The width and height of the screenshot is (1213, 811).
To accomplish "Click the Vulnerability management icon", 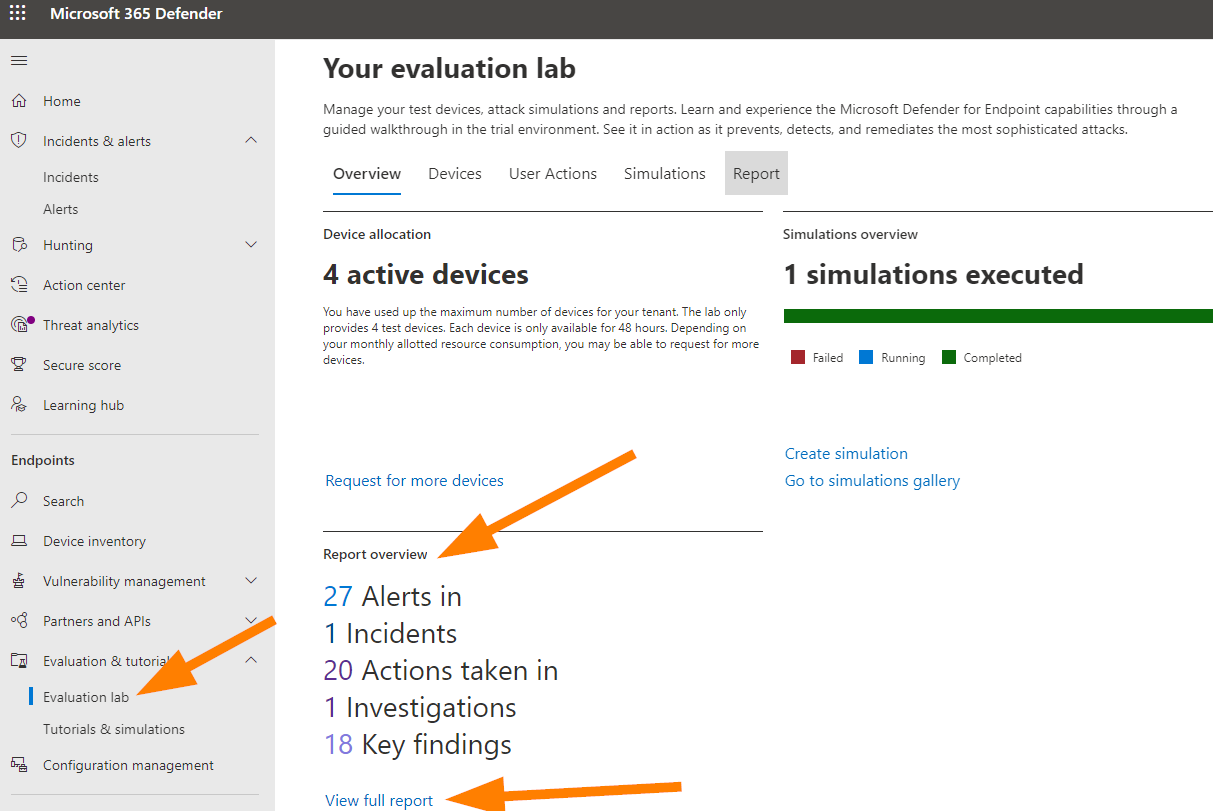I will click(x=18, y=581).
